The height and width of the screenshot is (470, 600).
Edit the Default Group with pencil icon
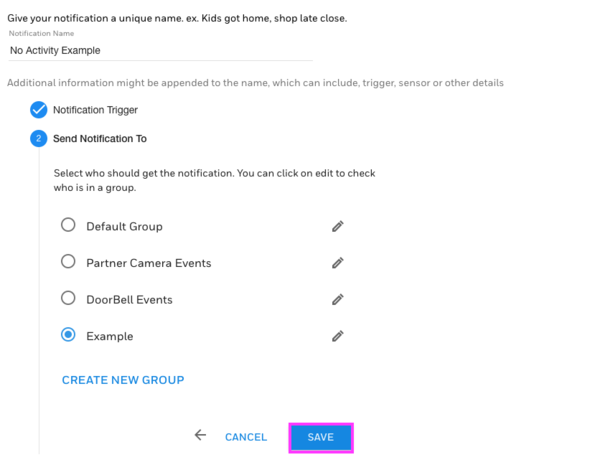(x=338, y=226)
